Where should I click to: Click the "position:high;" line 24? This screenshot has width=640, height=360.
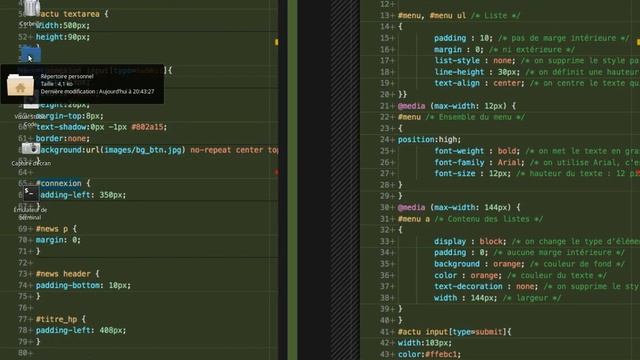429,140
